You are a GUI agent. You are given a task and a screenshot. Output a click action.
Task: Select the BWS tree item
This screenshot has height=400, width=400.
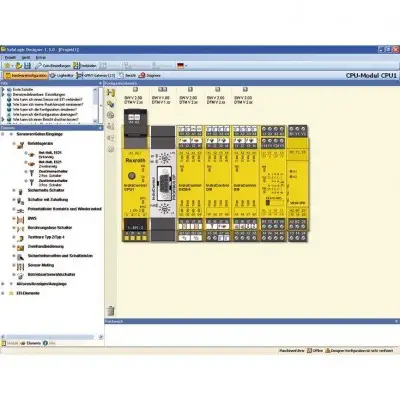pos(32,218)
